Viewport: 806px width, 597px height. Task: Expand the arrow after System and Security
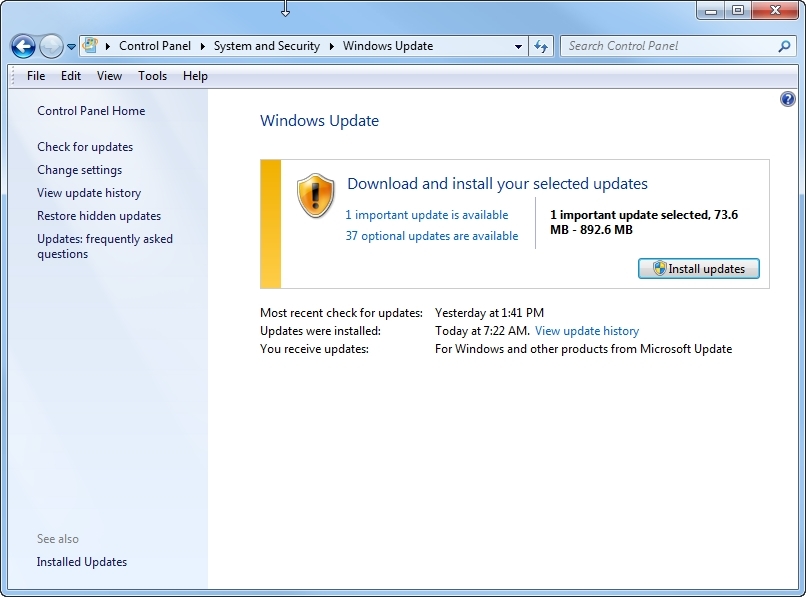pyautogui.click(x=332, y=46)
